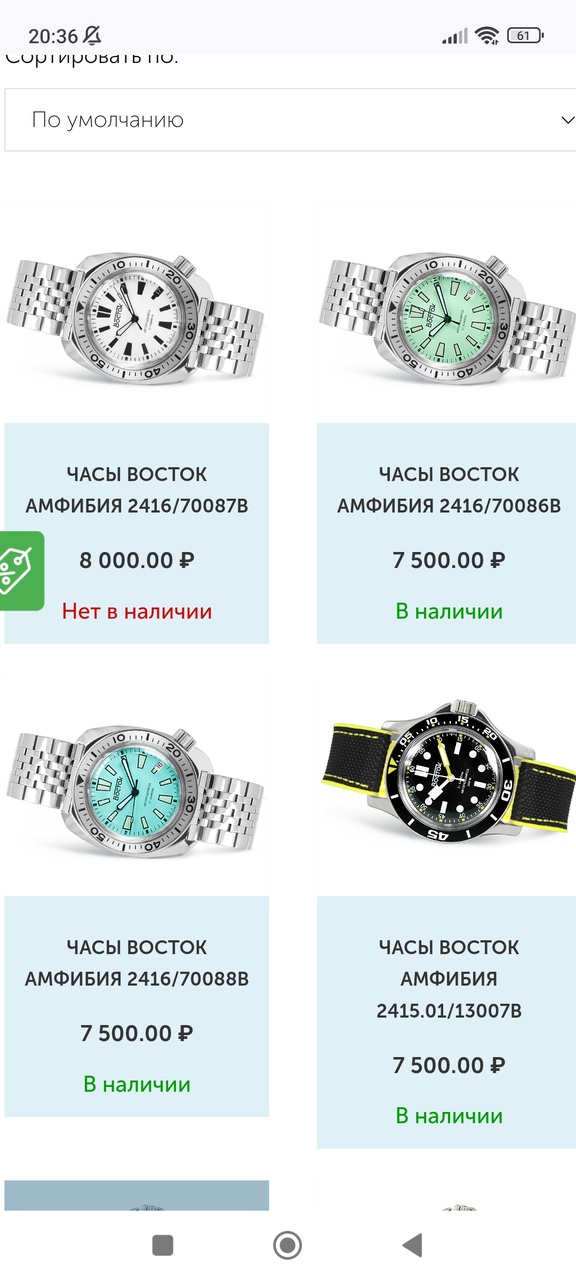Image resolution: width=576 pixels, height=1280 pixels.
Task: Open link 'Часы Восток Амфибия 2416/70088B'
Action: 137,962
